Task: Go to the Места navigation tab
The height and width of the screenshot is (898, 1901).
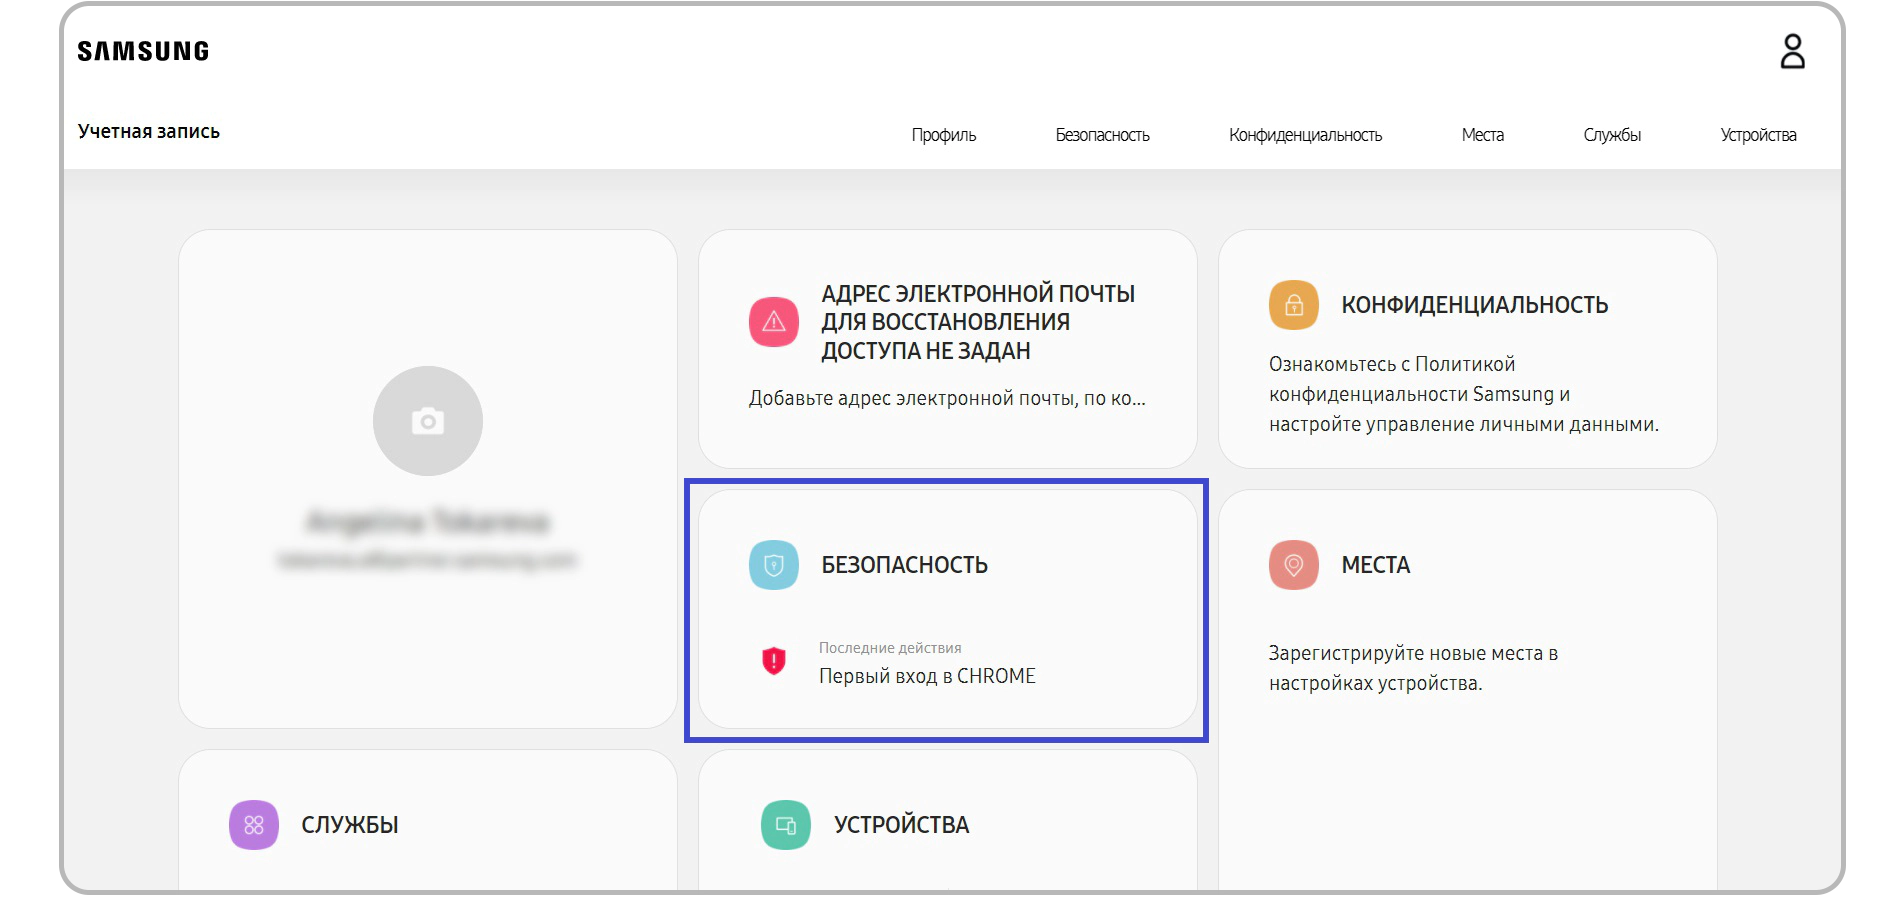Action: click(1482, 135)
